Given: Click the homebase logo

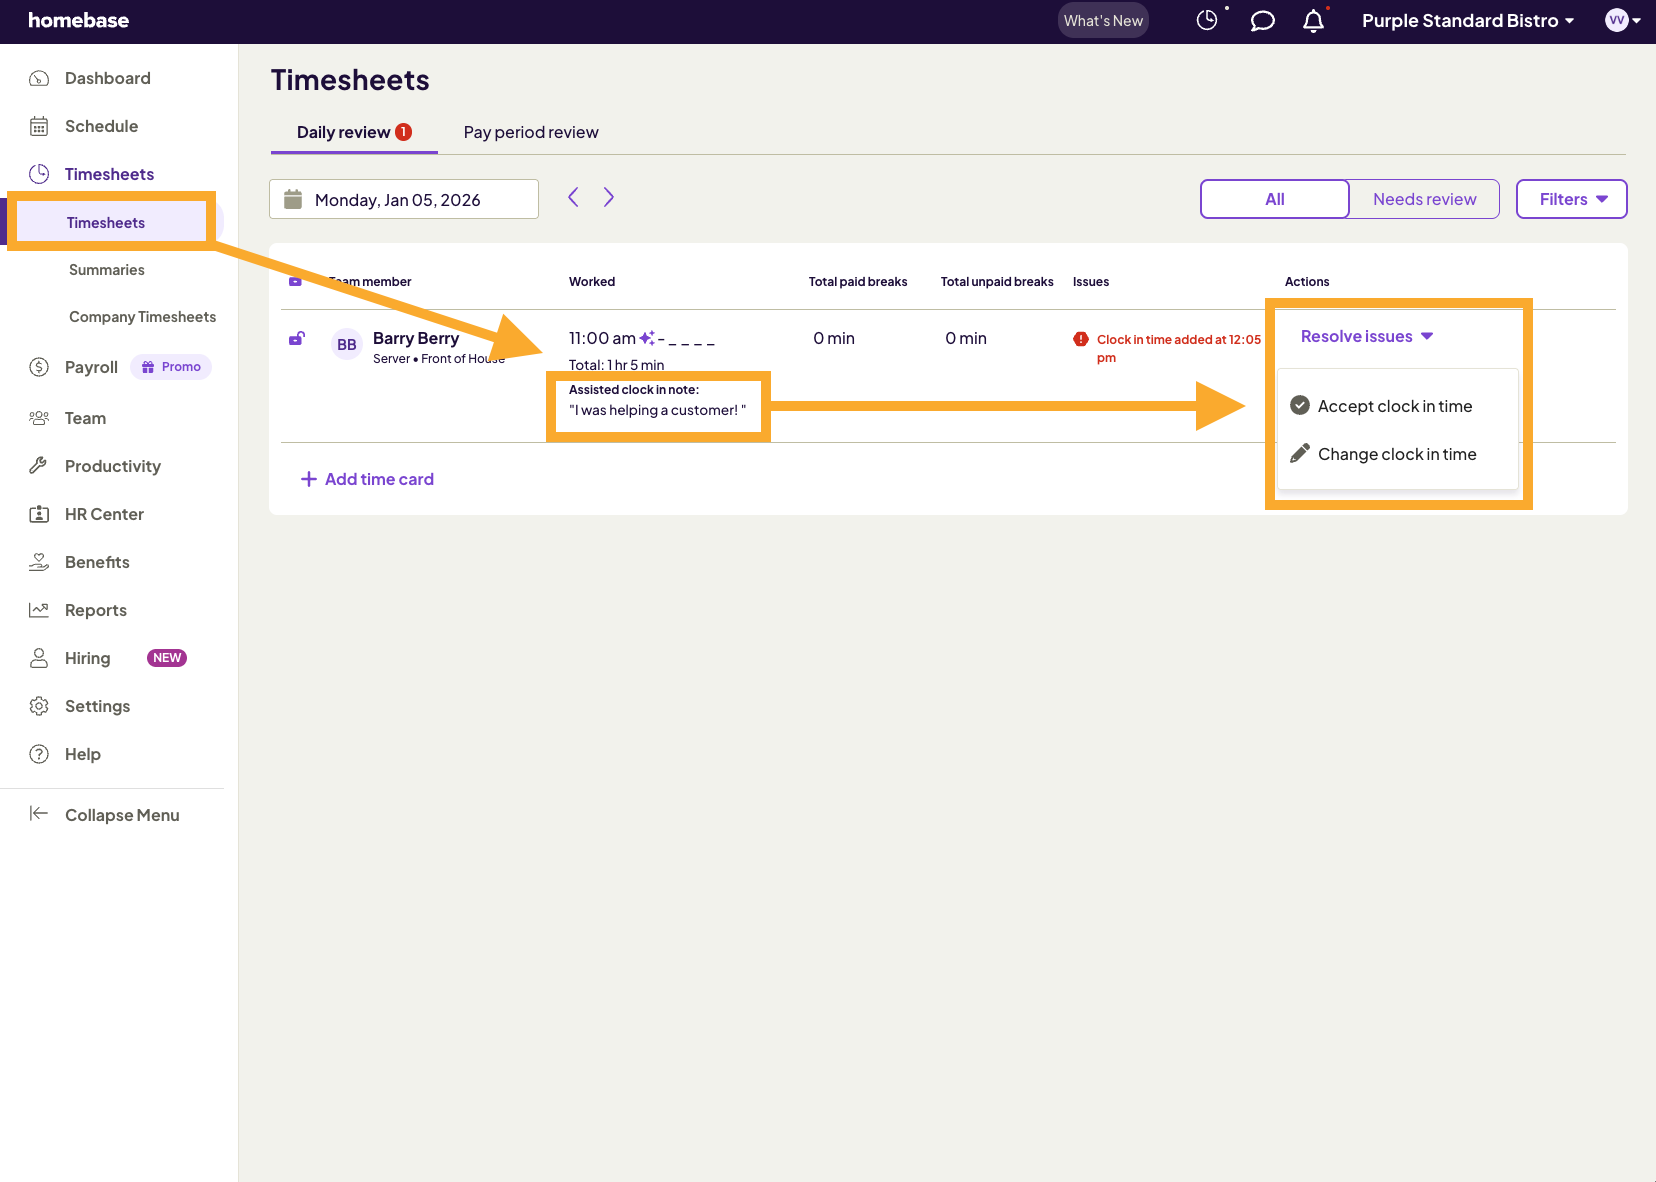Looking at the screenshot, I should tap(78, 20).
